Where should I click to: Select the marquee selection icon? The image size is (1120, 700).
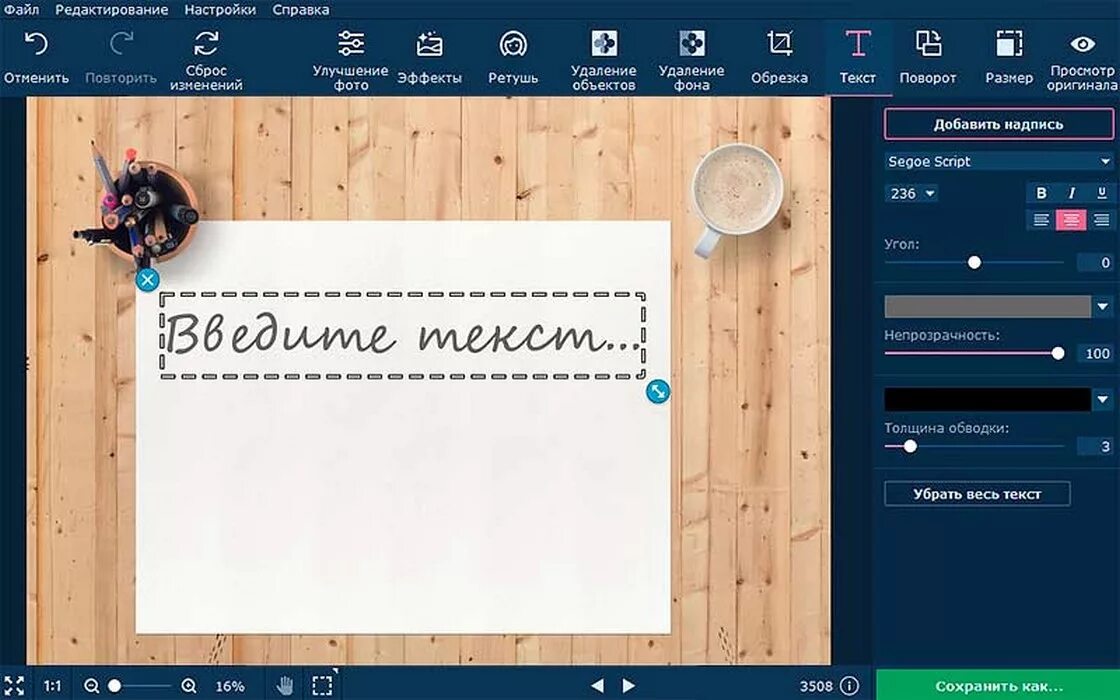tap(323, 685)
